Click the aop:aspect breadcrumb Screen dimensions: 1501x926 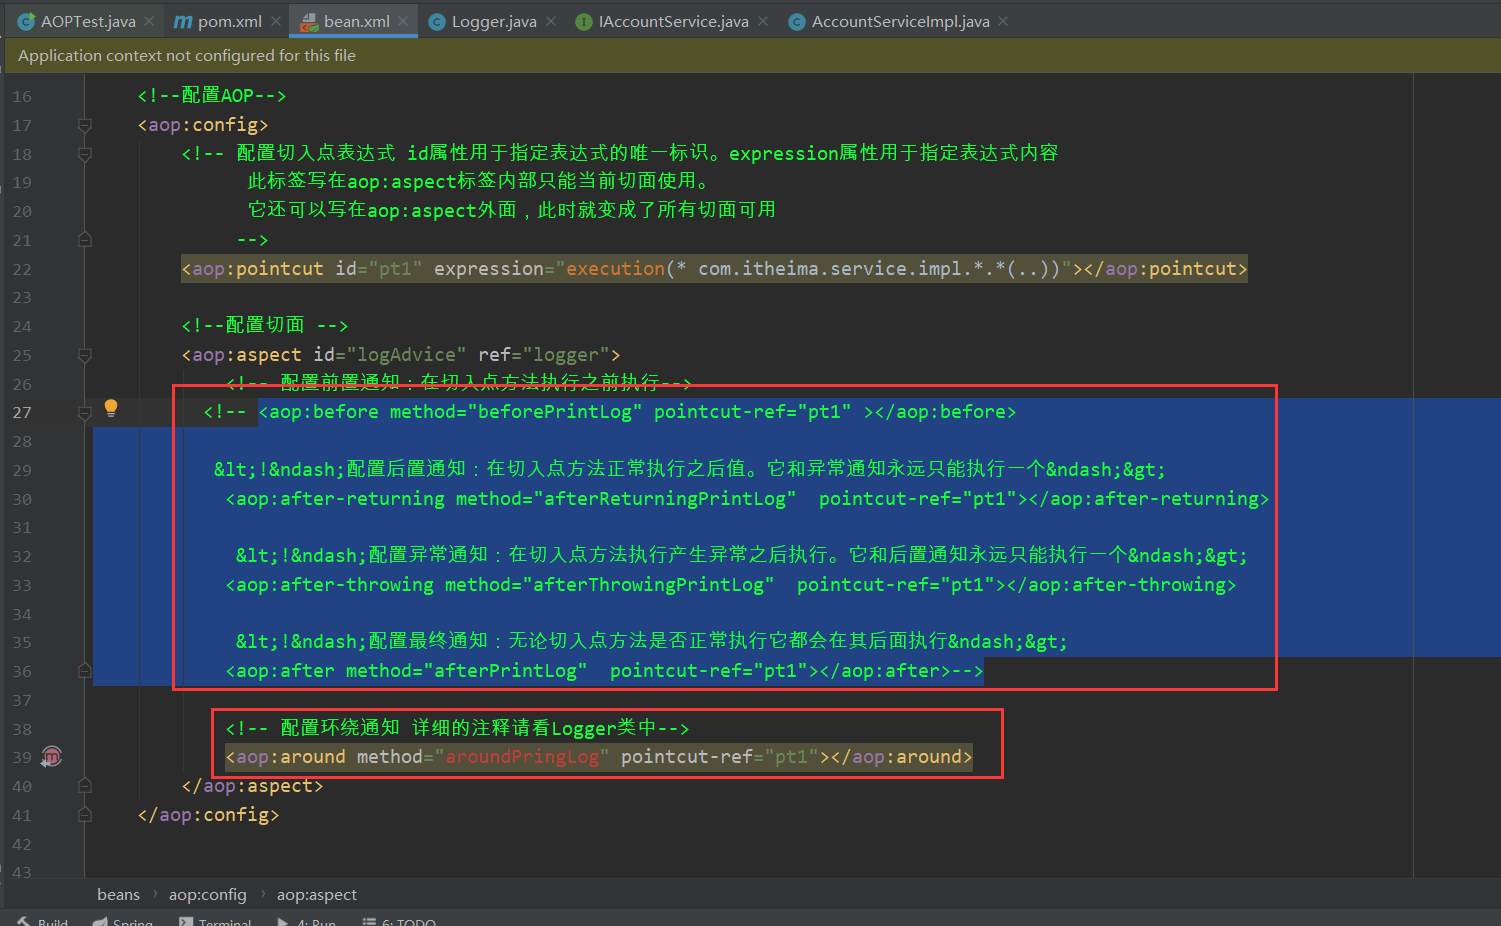tap(316, 894)
